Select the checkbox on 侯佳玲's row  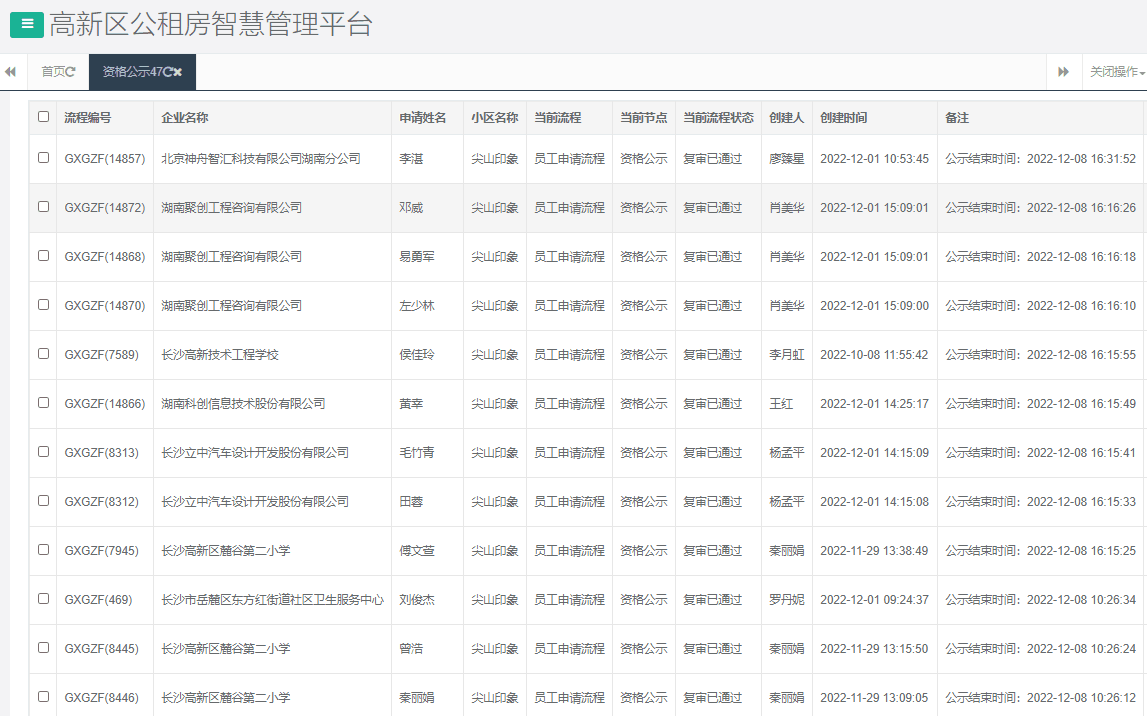[42, 354]
